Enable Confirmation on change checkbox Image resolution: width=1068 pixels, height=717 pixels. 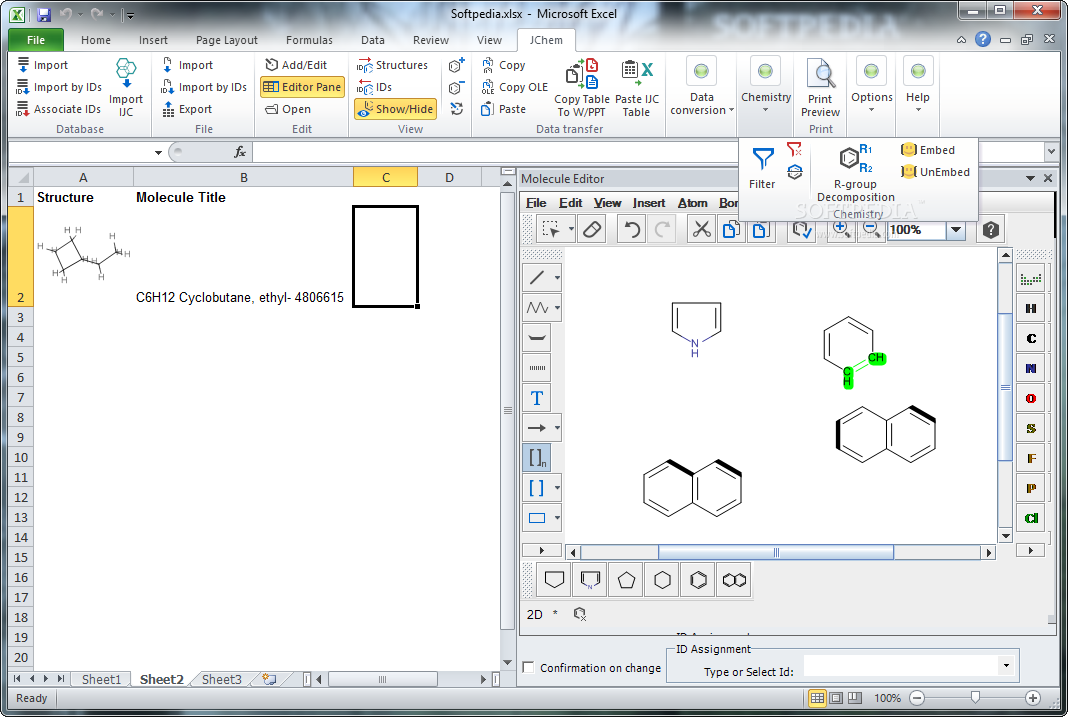point(528,667)
